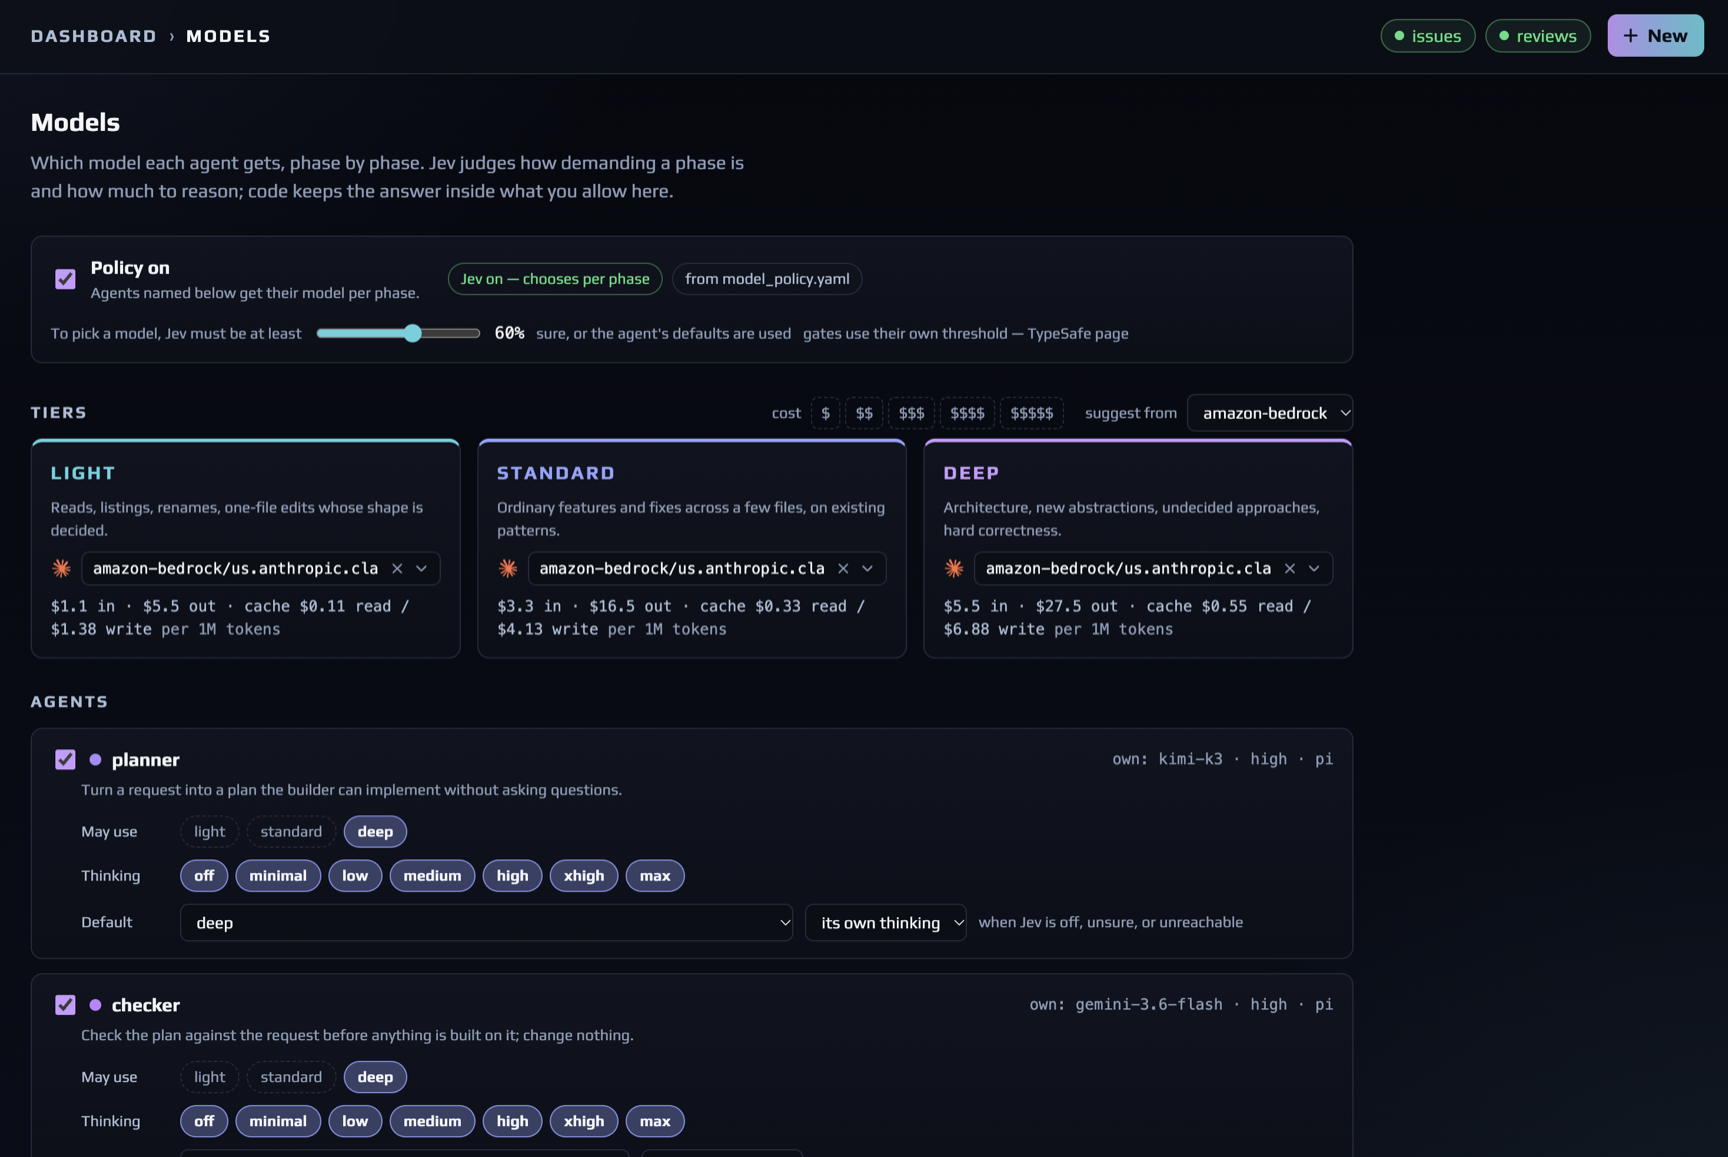Disable the checker agent checkbox
The height and width of the screenshot is (1157, 1728).
[65, 1005]
